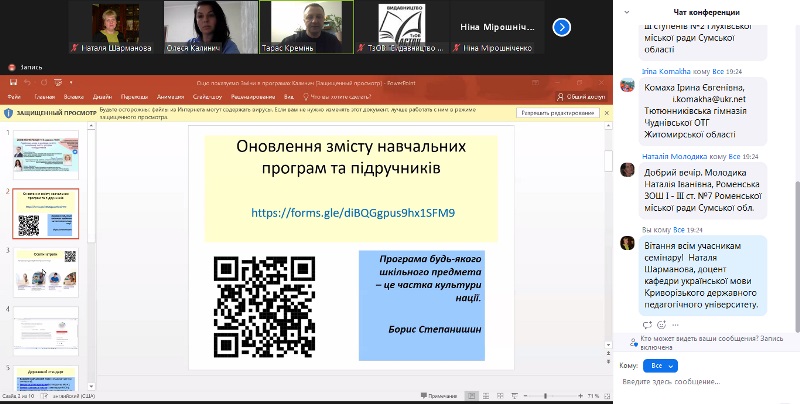Open the Вставка ribbon tab
The width and height of the screenshot is (800, 404).
74,97
